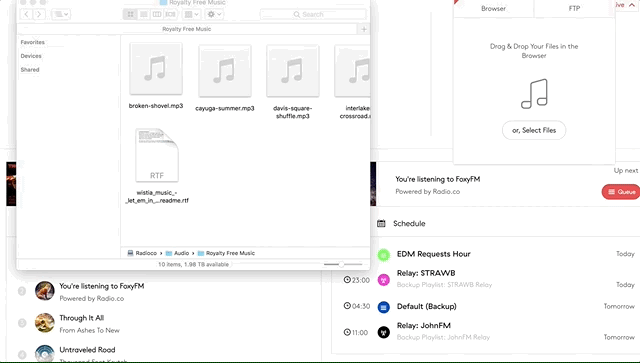Click the FoxyFM track cover art
The image size is (640, 363).
tap(44, 291)
